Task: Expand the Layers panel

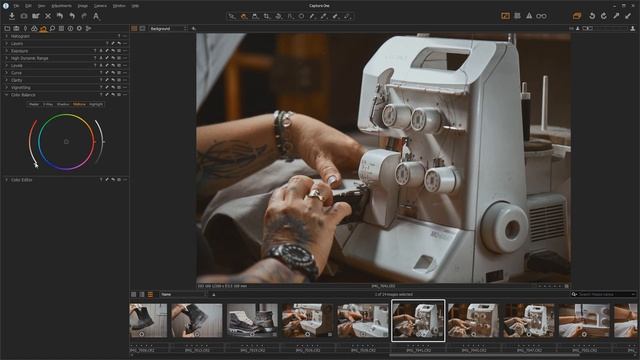Action: 7,44
